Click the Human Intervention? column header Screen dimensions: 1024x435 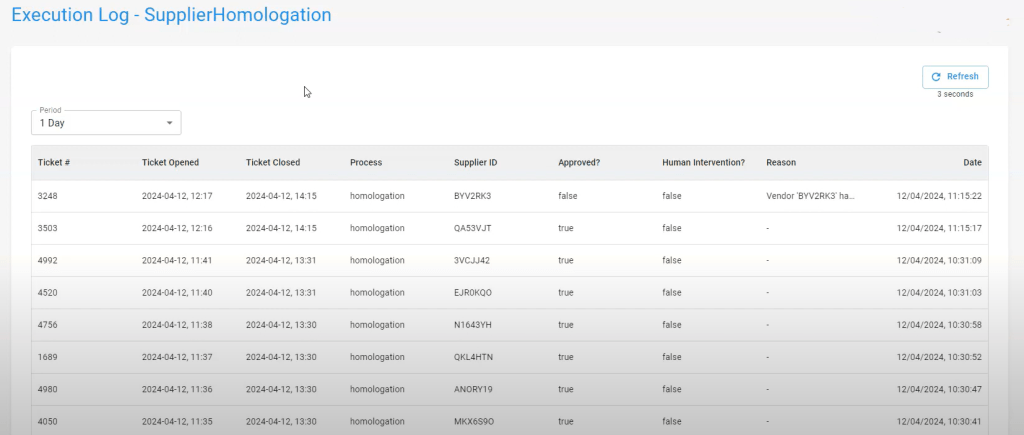point(703,162)
